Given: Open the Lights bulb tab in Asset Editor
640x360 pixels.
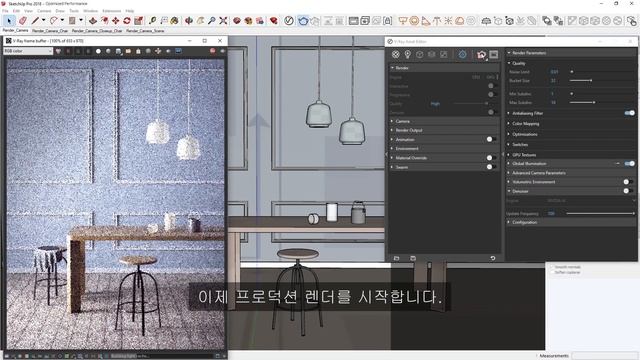Looking at the screenshot, I should click(x=407, y=54).
